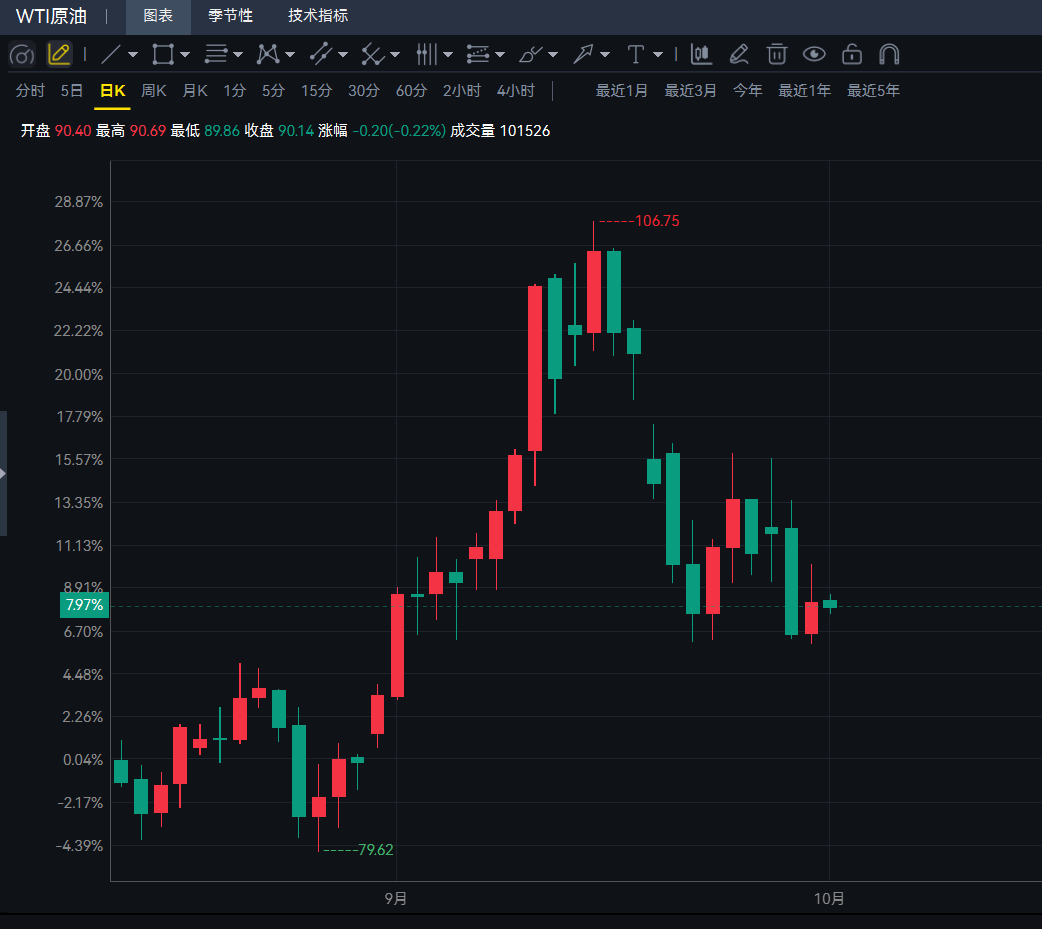This screenshot has width=1042, height=929.
Task: Select the 15分 interval
Action: tap(316, 91)
